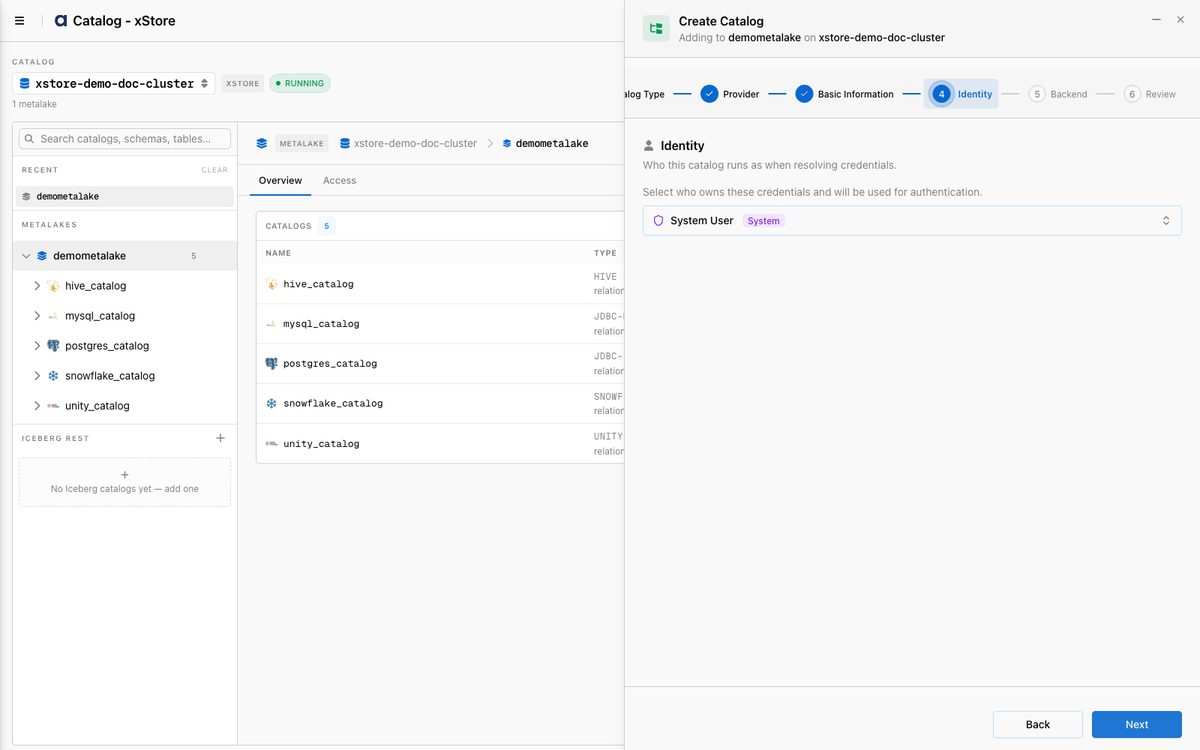Click the person icon beside Identity heading

tap(649, 146)
